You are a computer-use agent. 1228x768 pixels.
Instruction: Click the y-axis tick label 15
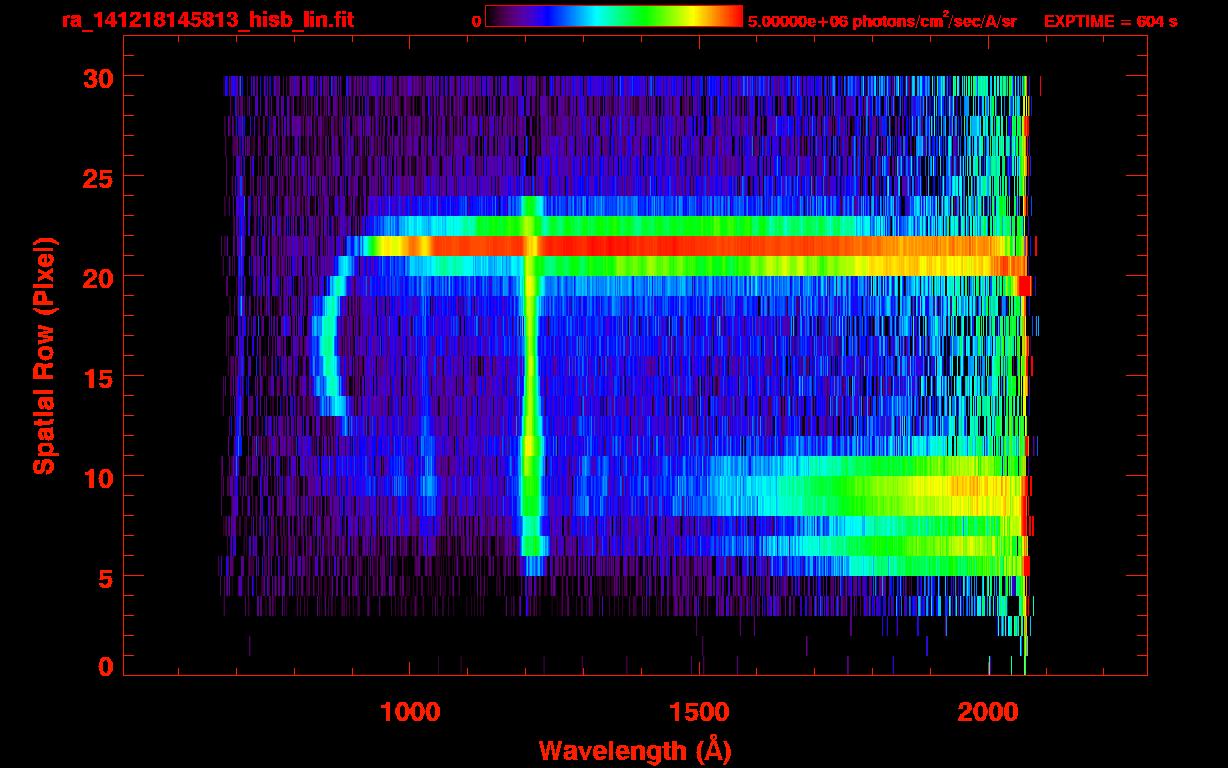tap(98, 377)
